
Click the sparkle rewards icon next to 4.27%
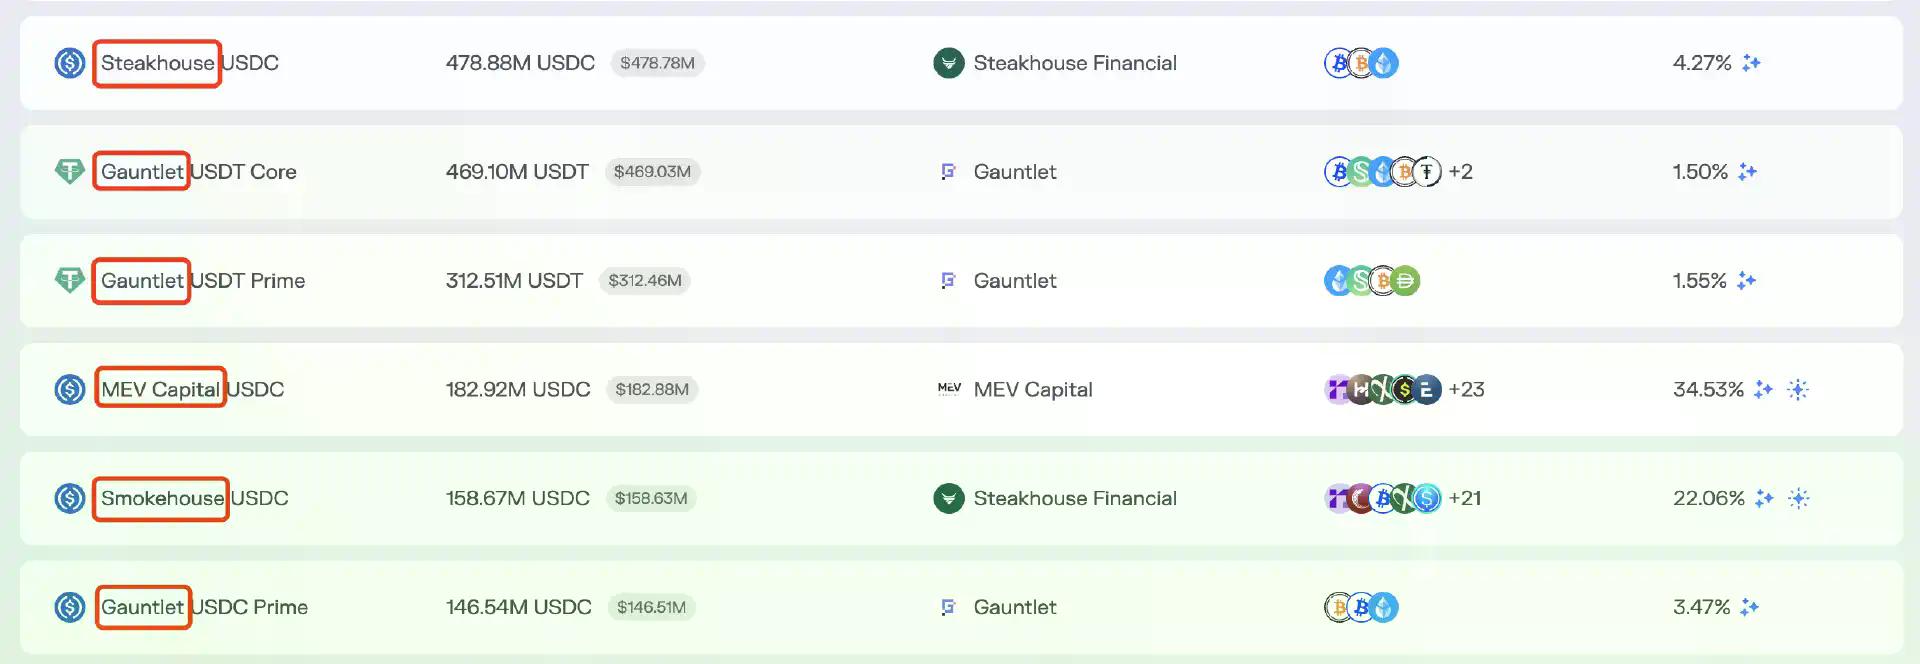pyautogui.click(x=1751, y=63)
